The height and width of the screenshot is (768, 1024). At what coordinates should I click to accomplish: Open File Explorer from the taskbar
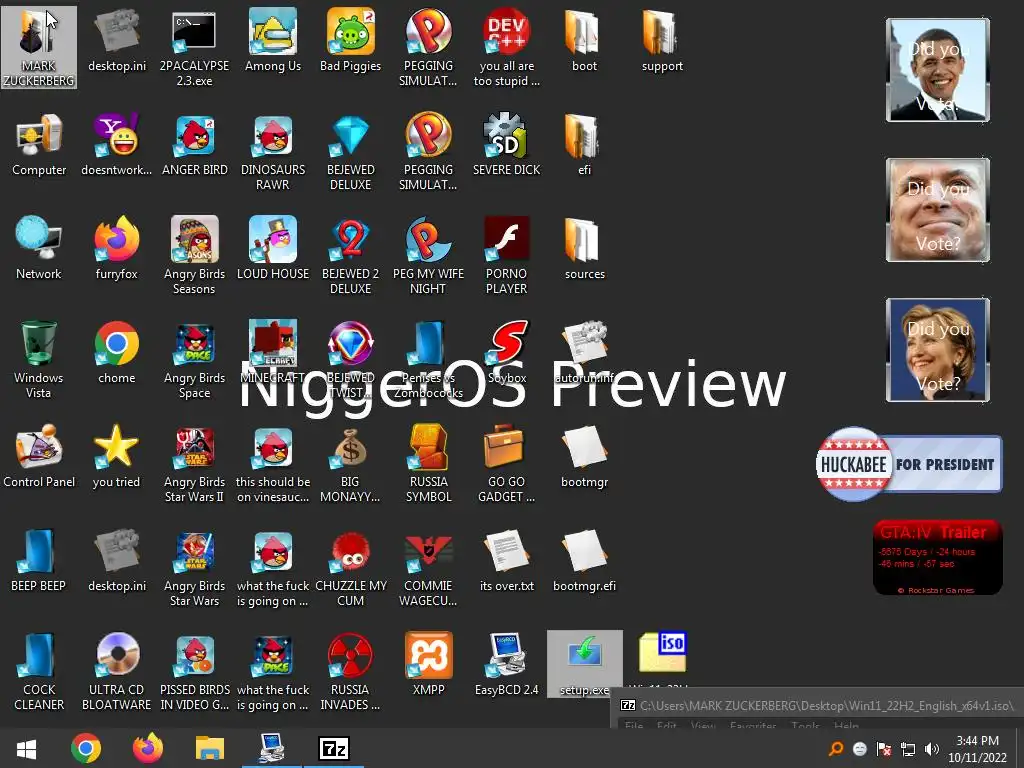click(210, 748)
